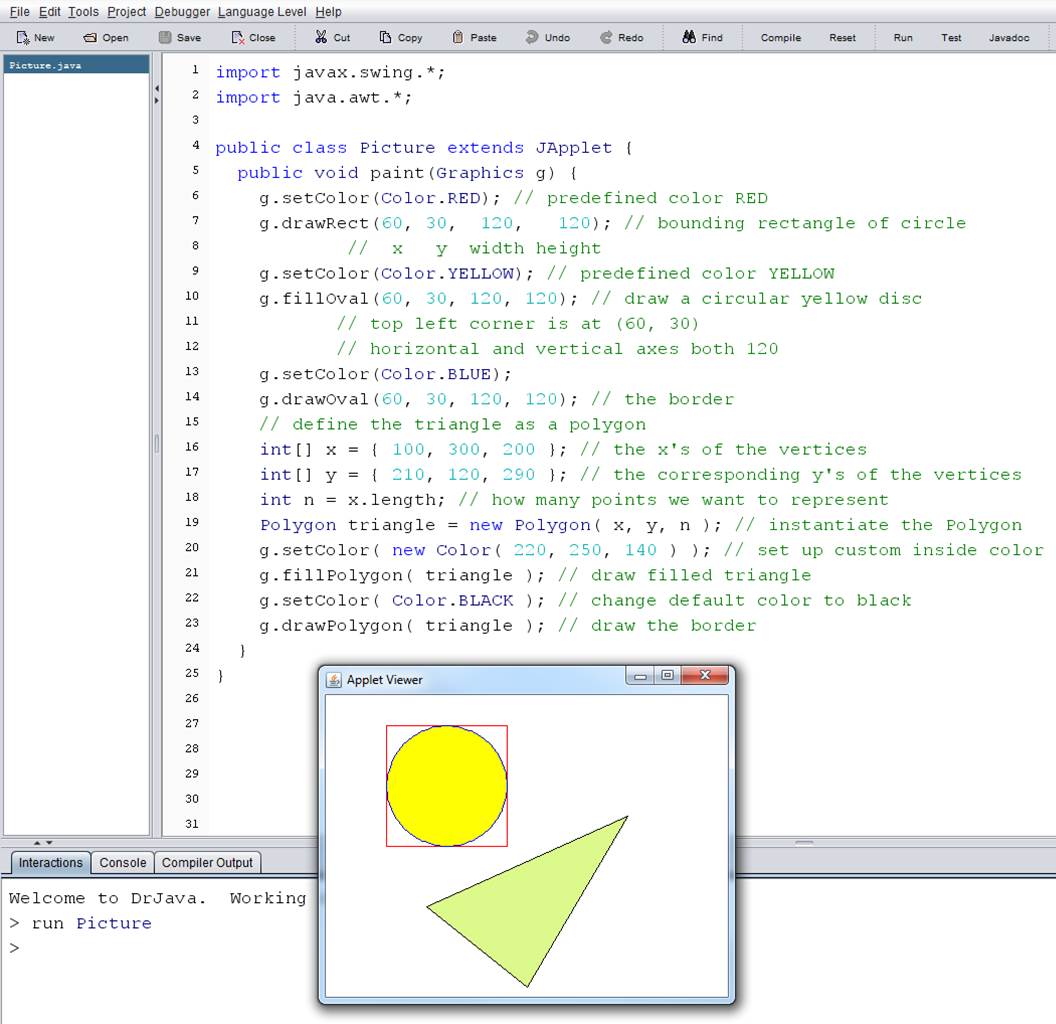Expand the file list pane with right arrow
The width and height of the screenshot is (1056, 1024).
click(x=157, y=100)
